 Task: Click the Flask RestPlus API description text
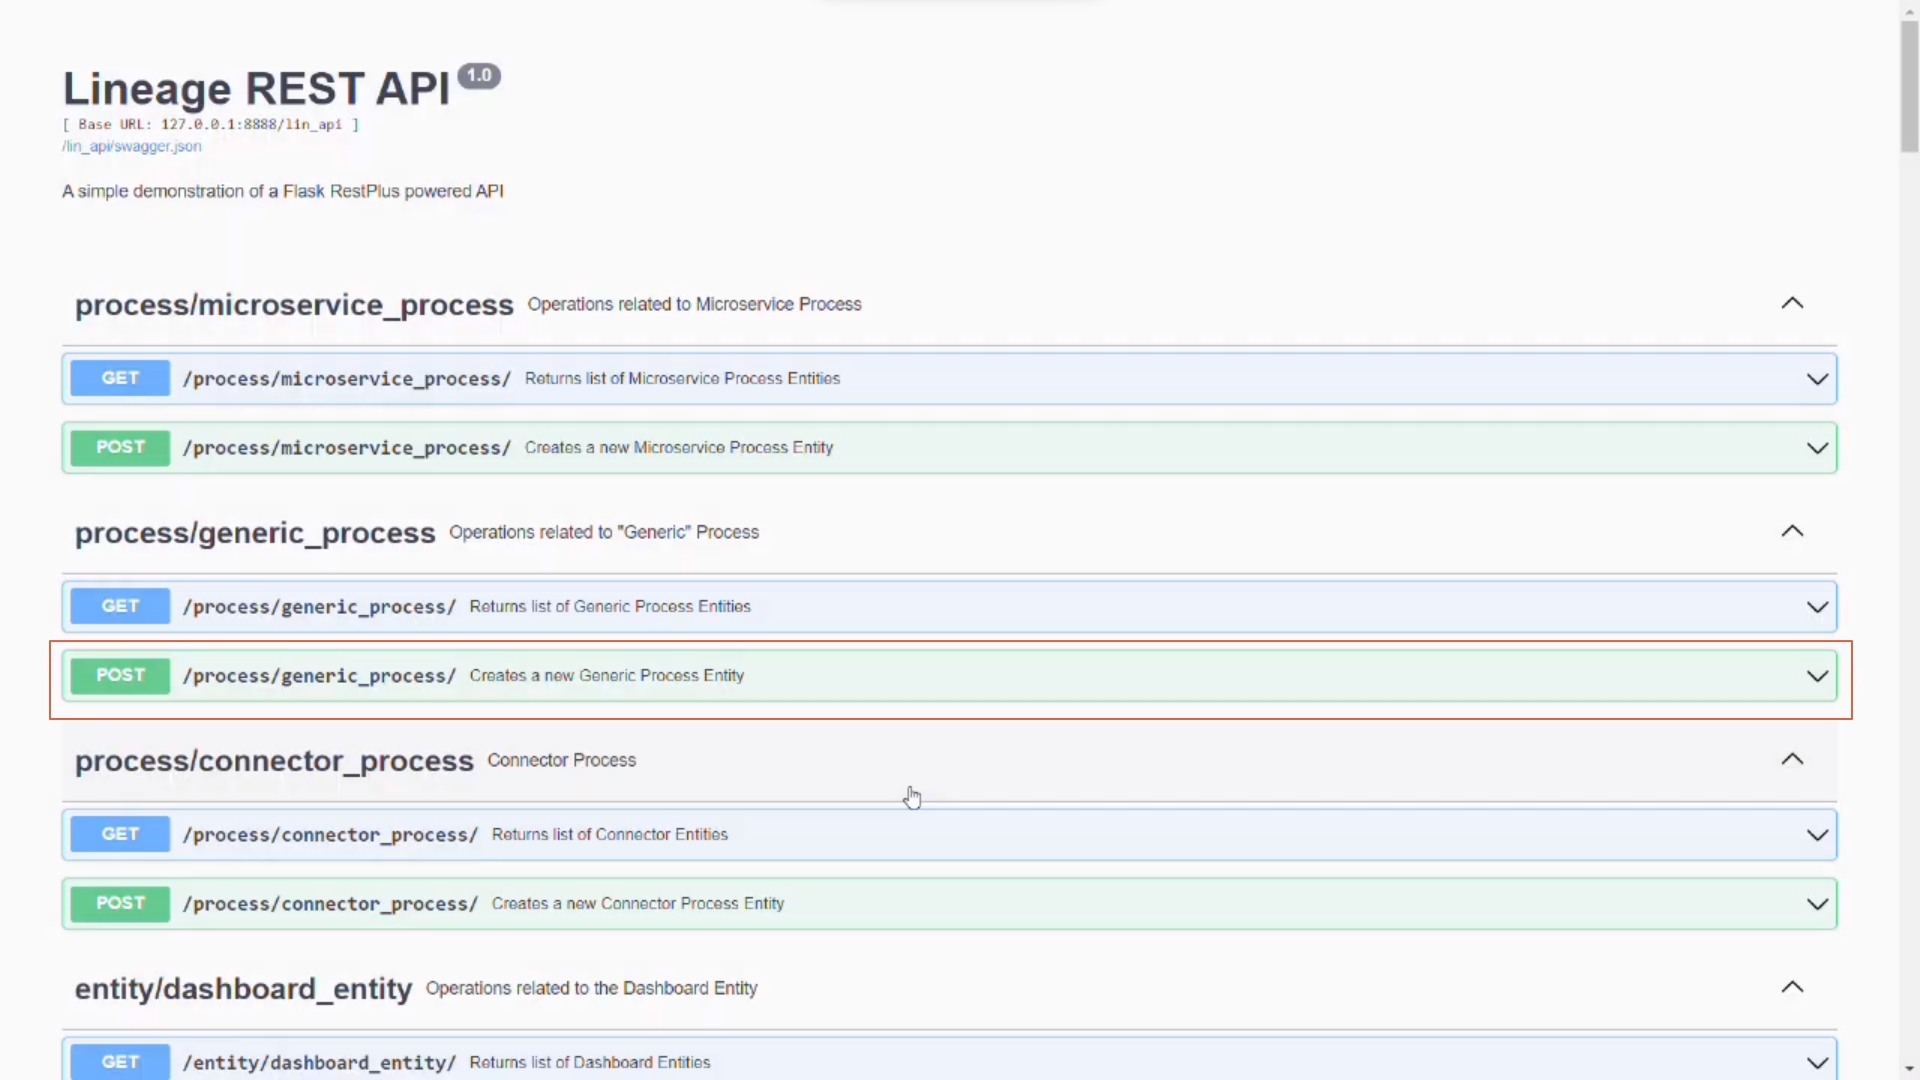coord(283,191)
